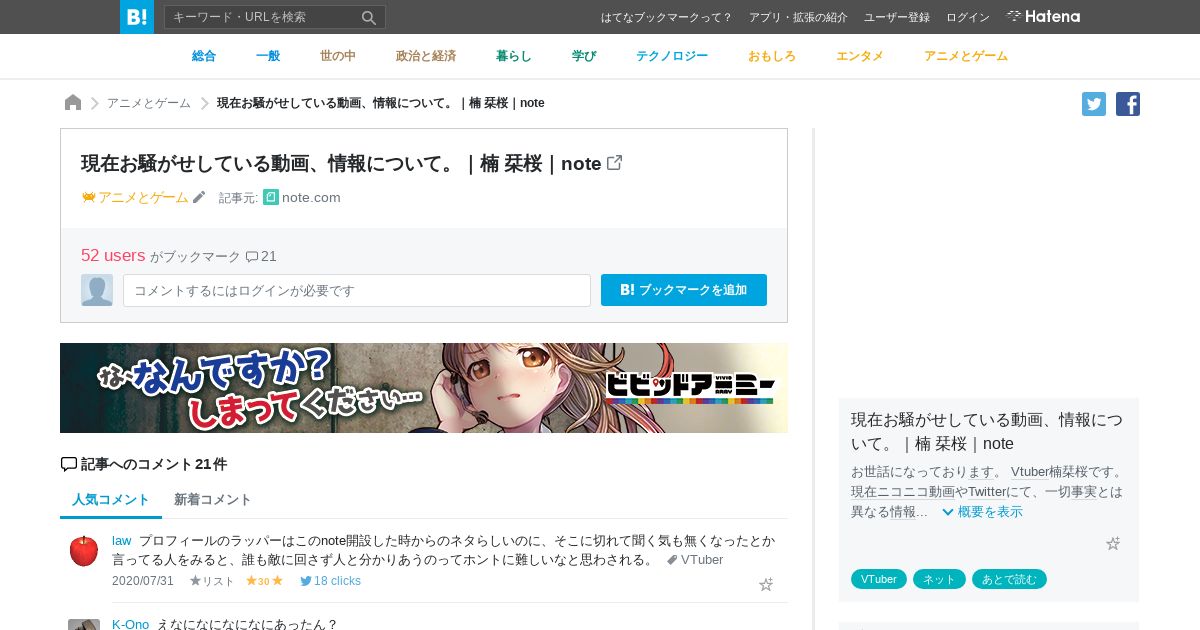
Task: Add star to law's comment
Action: (x=766, y=585)
